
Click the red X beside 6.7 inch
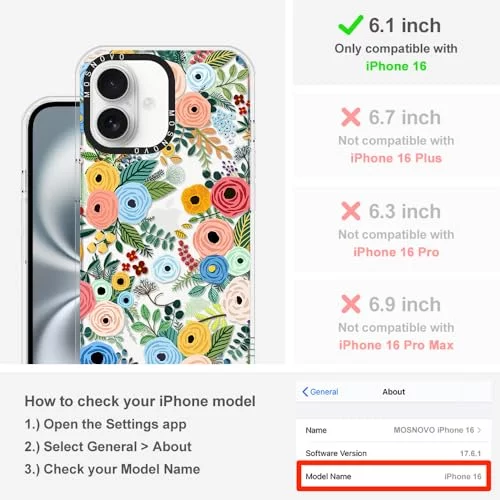[351, 117]
